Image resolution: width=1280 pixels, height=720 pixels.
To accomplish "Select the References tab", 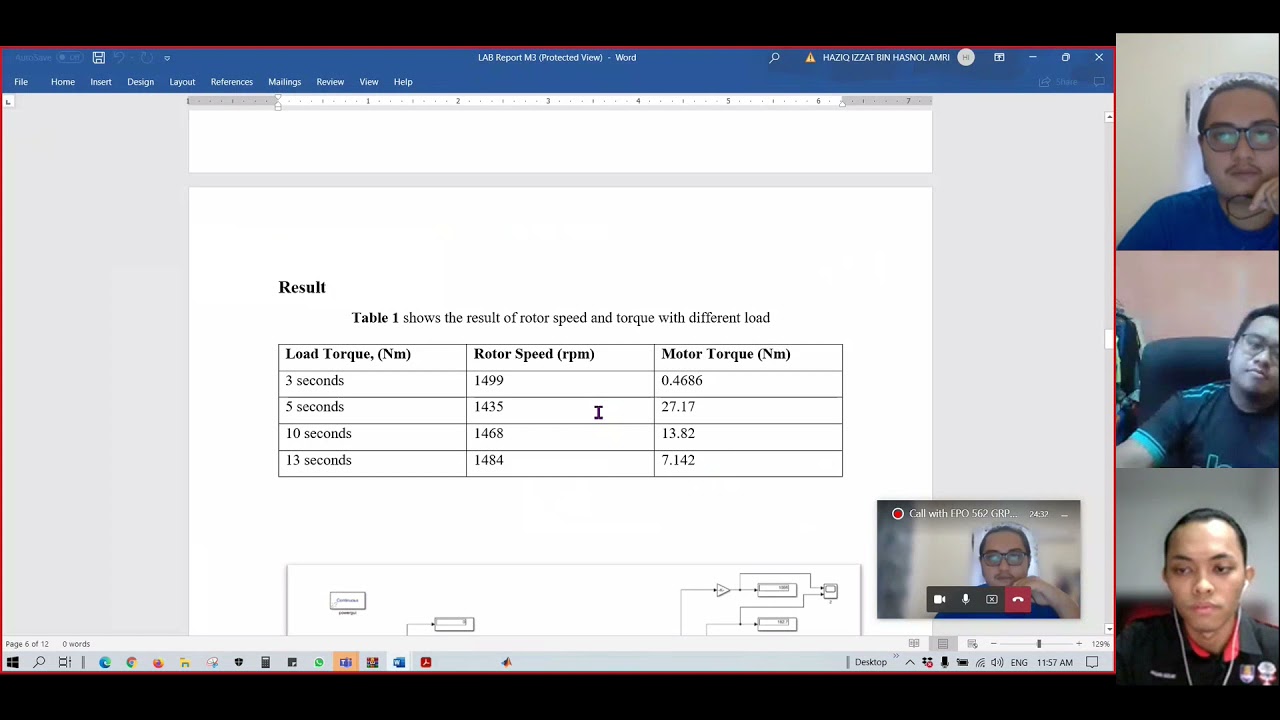I will 232,82.
